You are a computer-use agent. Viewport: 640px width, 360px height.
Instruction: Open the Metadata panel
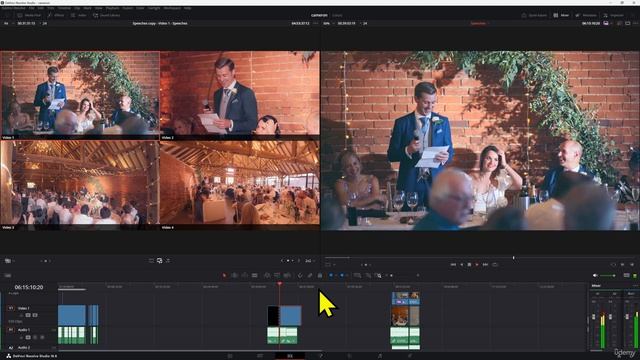(586, 15)
